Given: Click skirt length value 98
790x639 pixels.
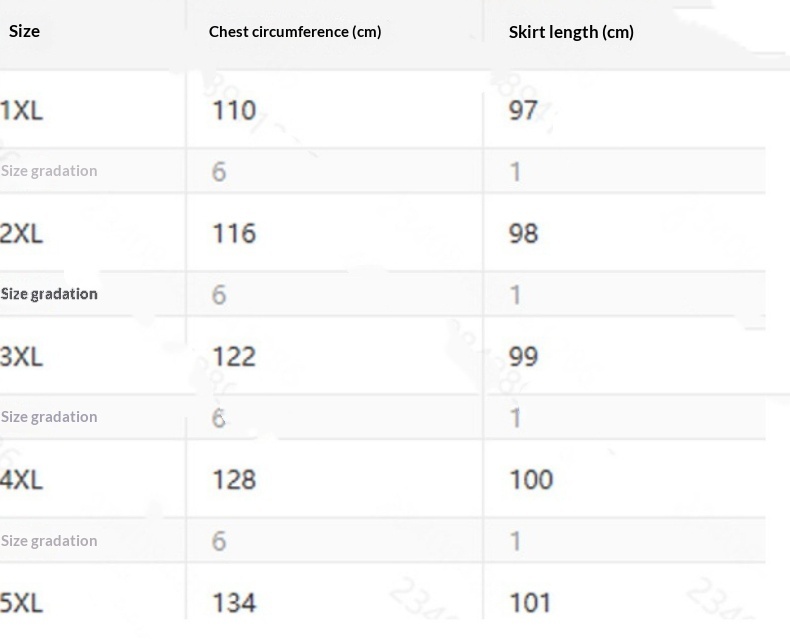Looking at the screenshot, I should click(x=523, y=234).
